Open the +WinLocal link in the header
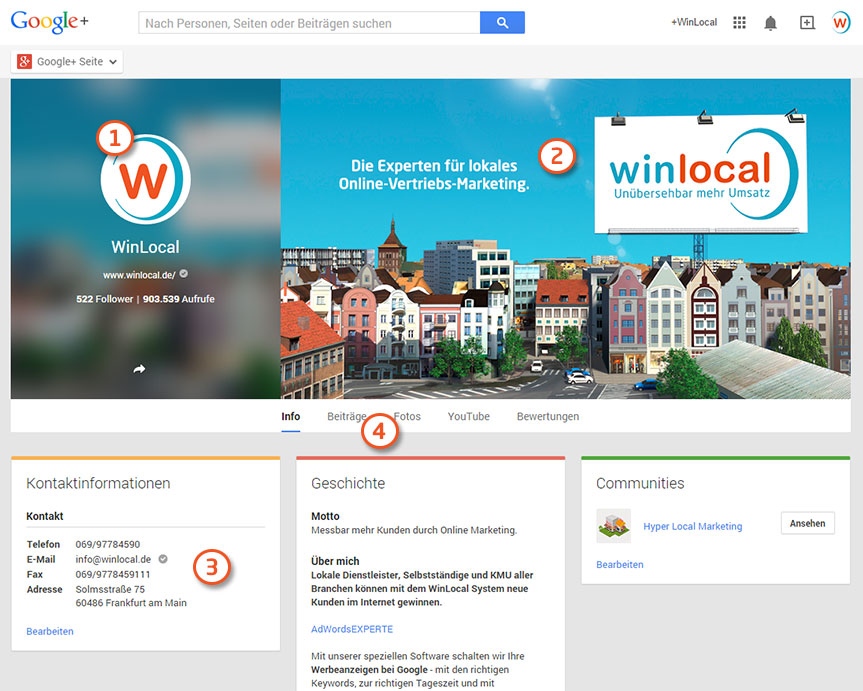This screenshot has width=863, height=691. (694, 23)
